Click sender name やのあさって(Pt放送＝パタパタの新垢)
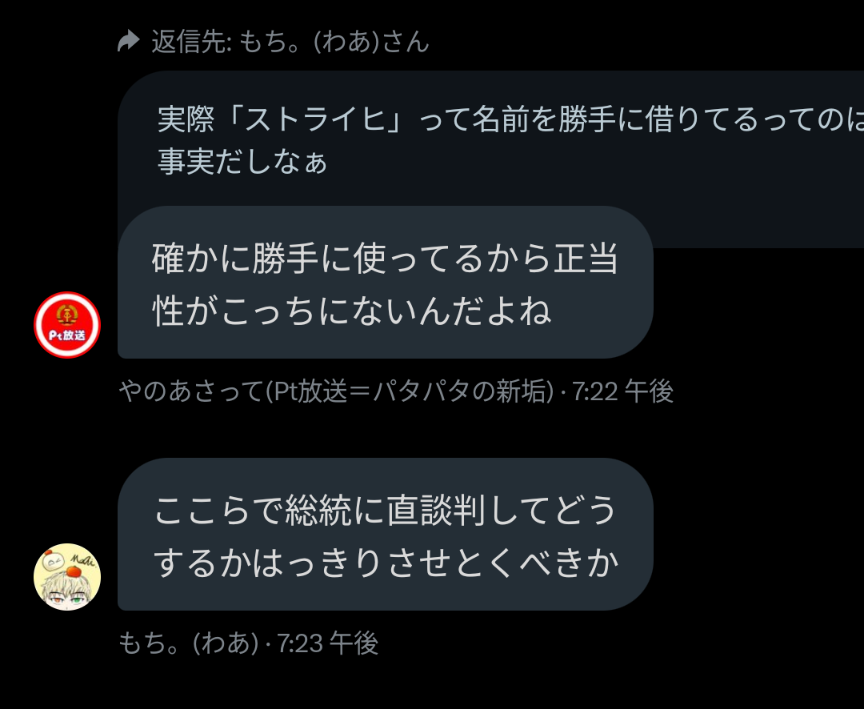The width and height of the screenshot is (864, 709). pos(336,392)
